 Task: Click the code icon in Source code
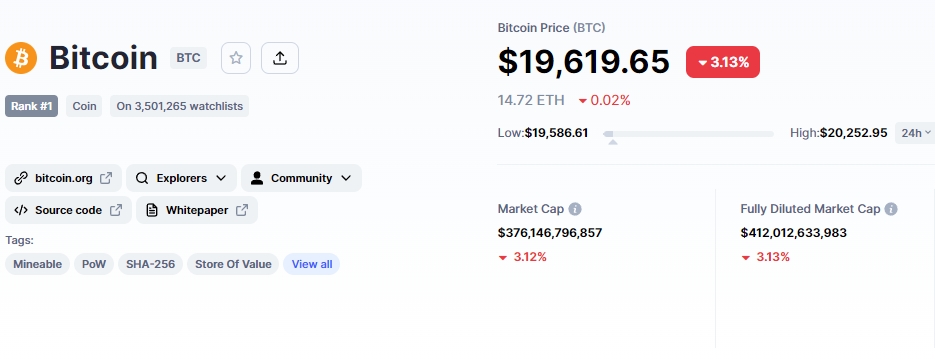21,210
